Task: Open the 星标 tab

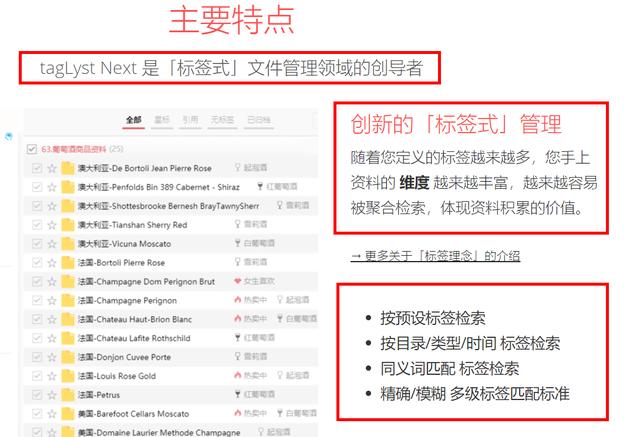Action: [161, 120]
